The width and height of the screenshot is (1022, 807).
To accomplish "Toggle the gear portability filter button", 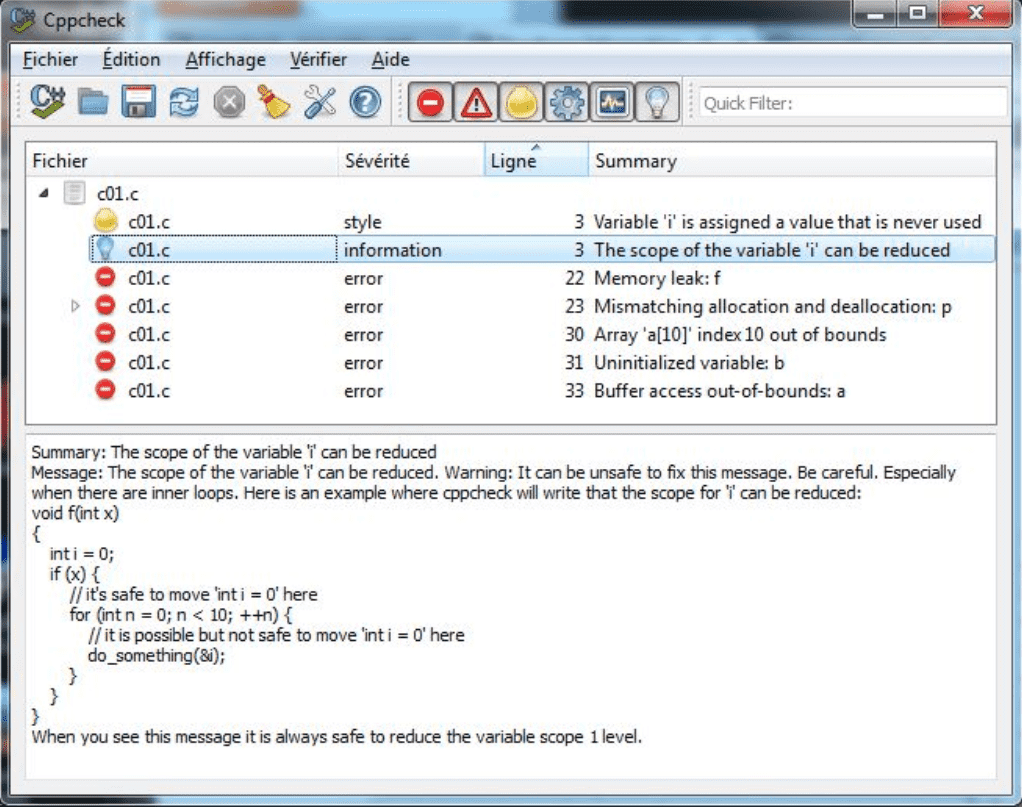I will click(567, 102).
